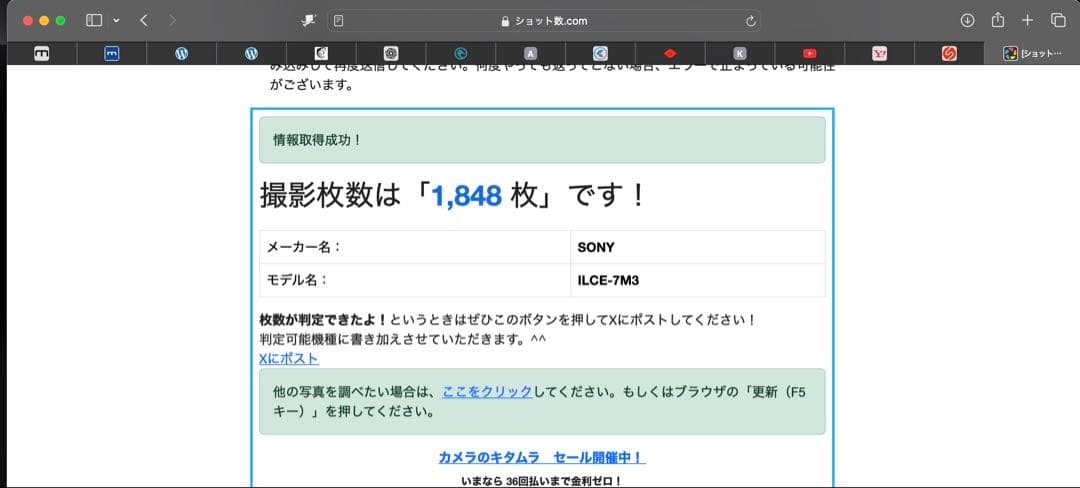Click the メーカー名 table cell
1080x488 pixels.
(x=415, y=247)
